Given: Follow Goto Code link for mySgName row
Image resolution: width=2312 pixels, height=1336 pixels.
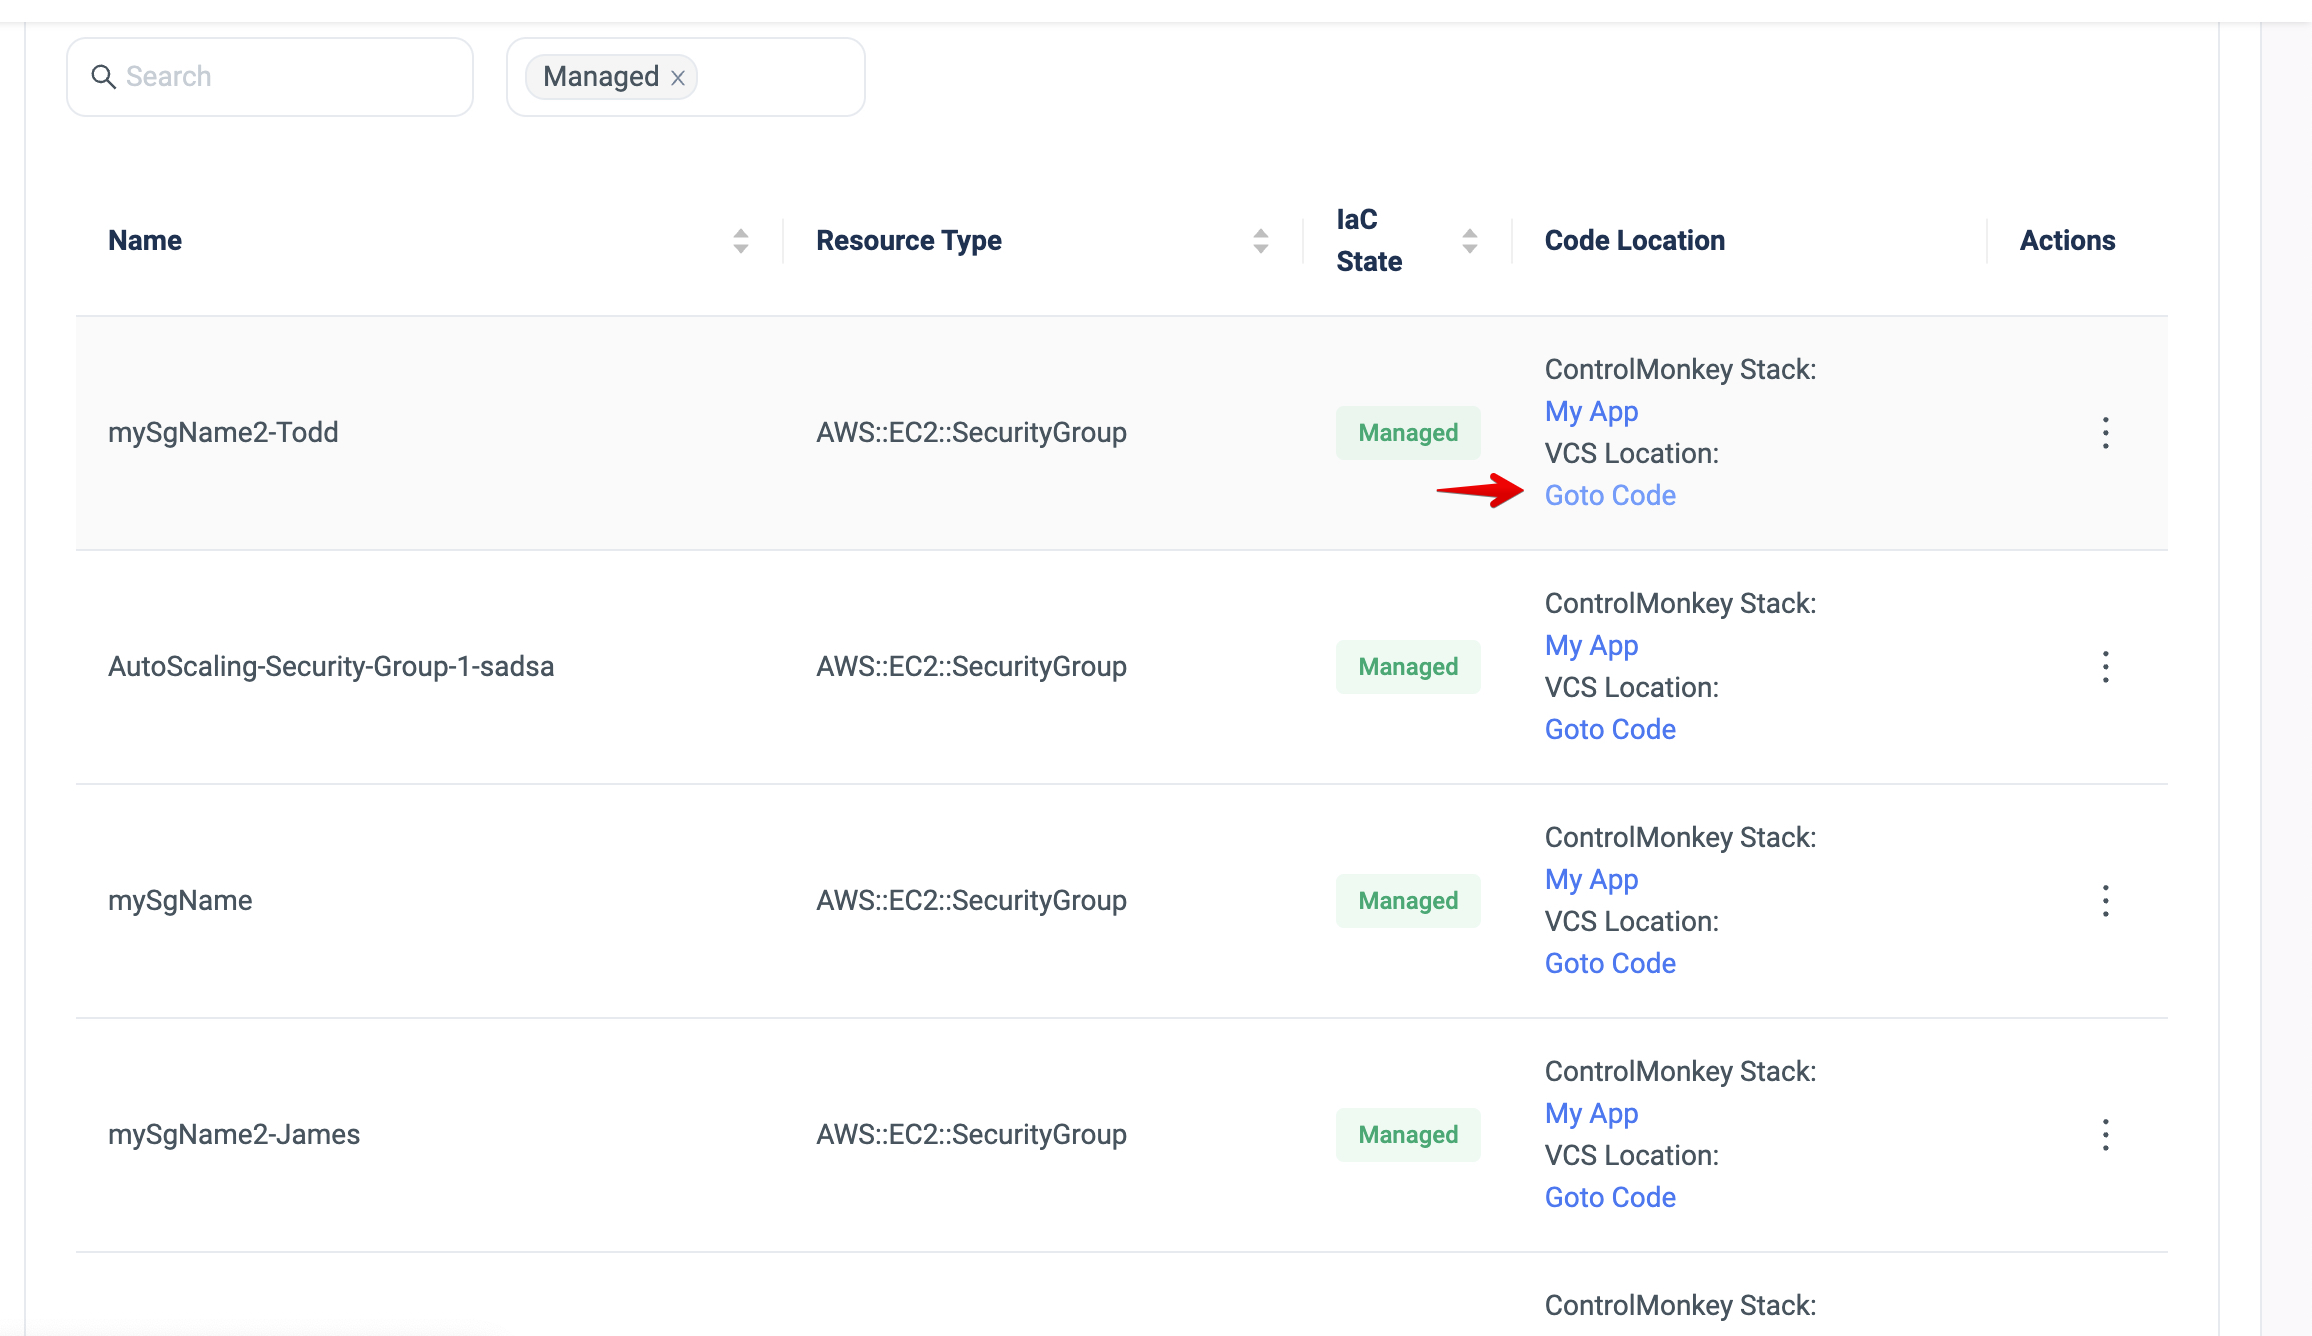Looking at the screenshot, I should (1610, 963).
